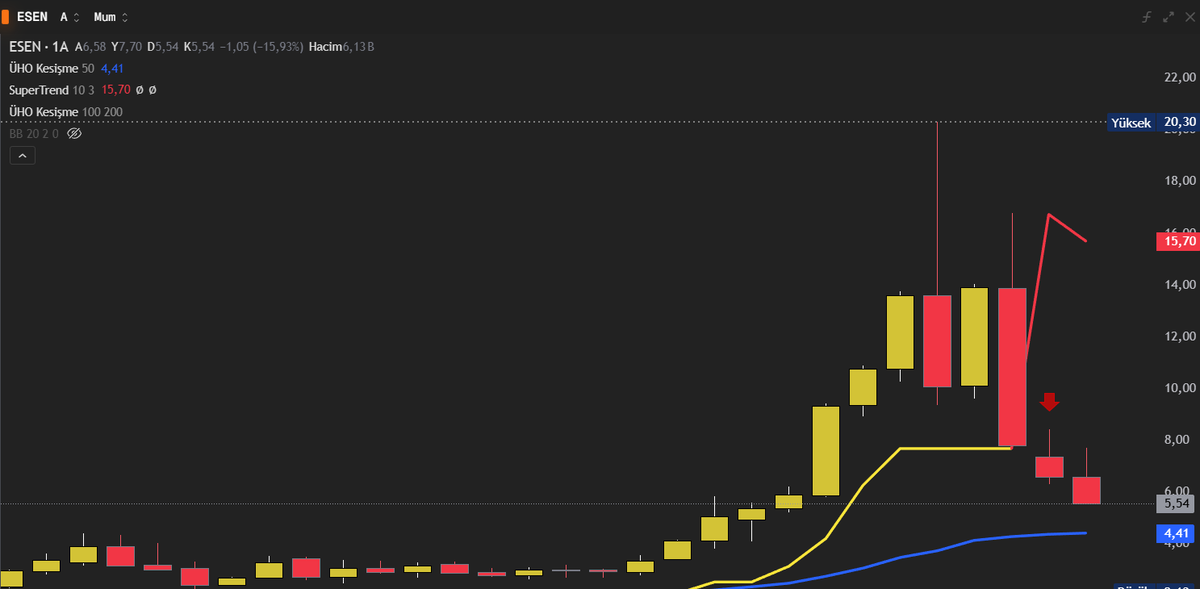Click the red sell arrow signal marker

[x=1049, y=402]
